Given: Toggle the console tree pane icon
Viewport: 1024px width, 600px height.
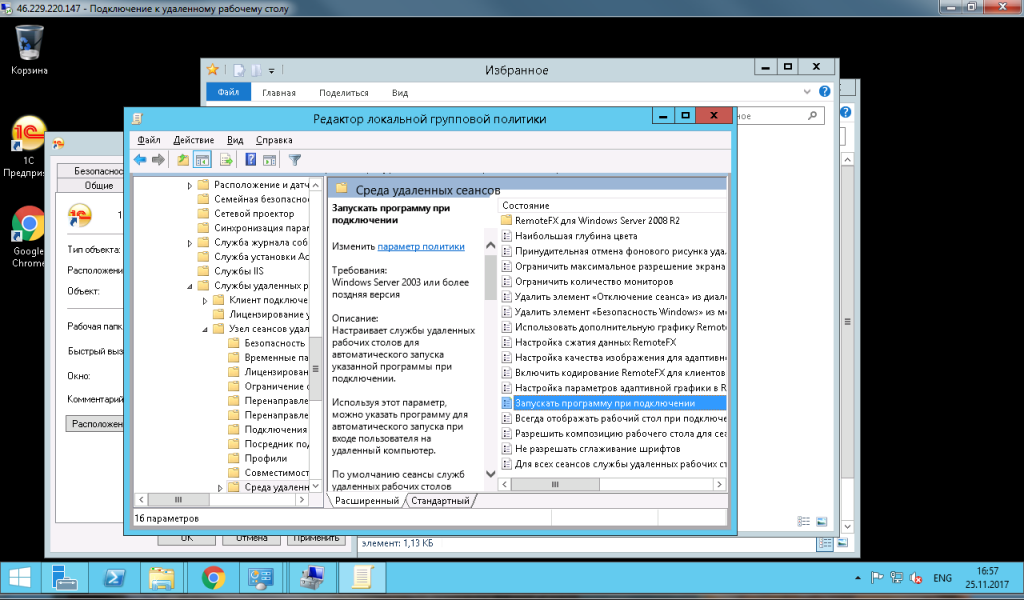Looking at the screenshot, I should tap(202, 160).
